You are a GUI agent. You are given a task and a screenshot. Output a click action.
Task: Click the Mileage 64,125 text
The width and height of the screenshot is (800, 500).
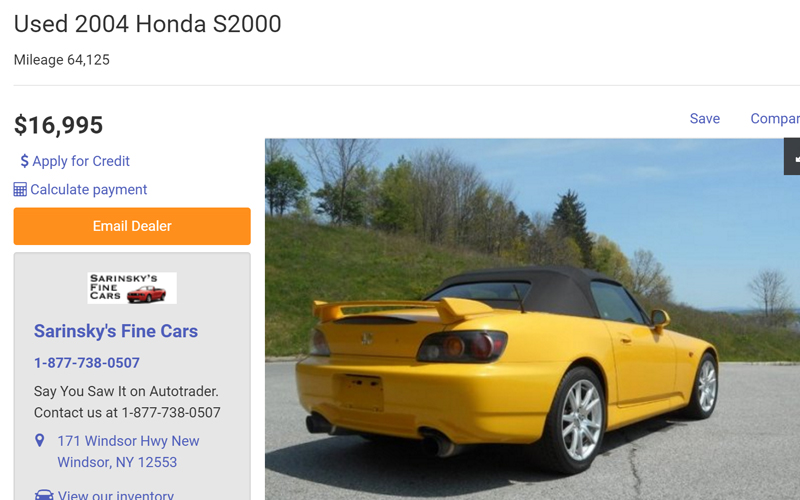pyautogui.click(x=62, y=60)
